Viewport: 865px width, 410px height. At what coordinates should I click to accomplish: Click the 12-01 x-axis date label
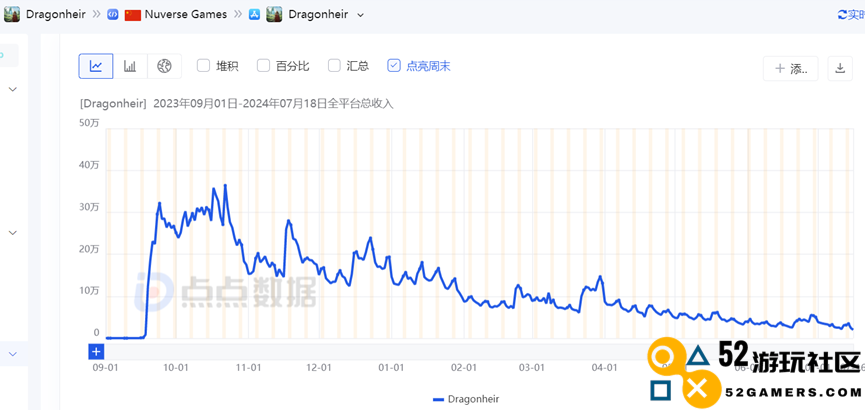pyautogui.click(x=318, y=367)
